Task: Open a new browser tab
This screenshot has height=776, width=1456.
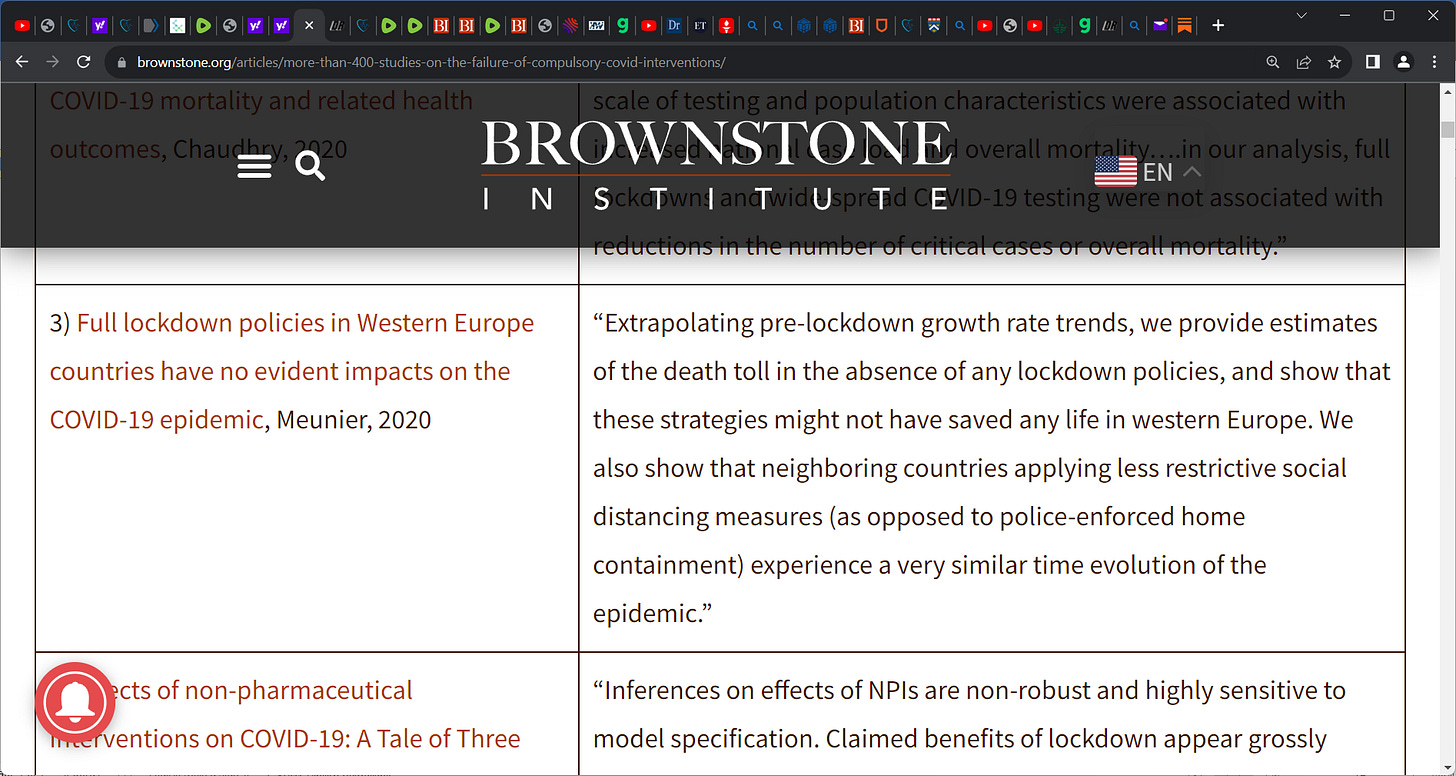Action: 1218,25
